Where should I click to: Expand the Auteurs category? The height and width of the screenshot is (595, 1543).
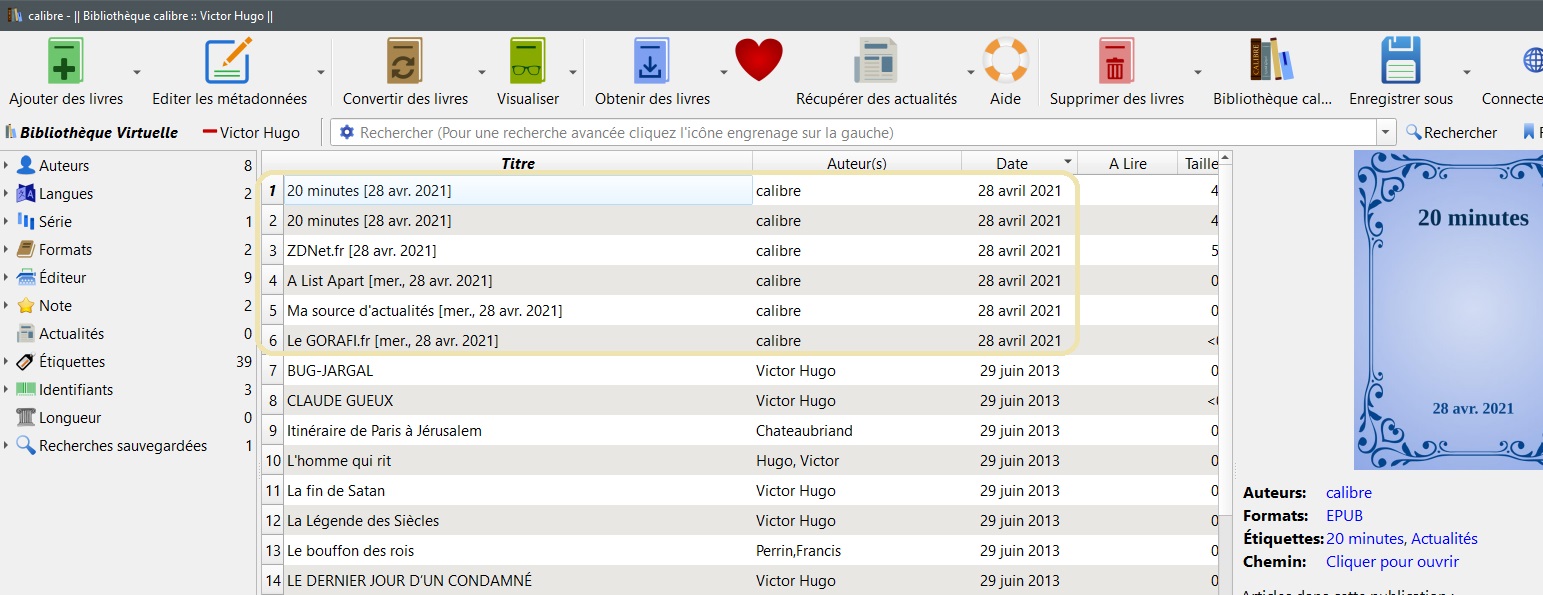tap(7, 166)
